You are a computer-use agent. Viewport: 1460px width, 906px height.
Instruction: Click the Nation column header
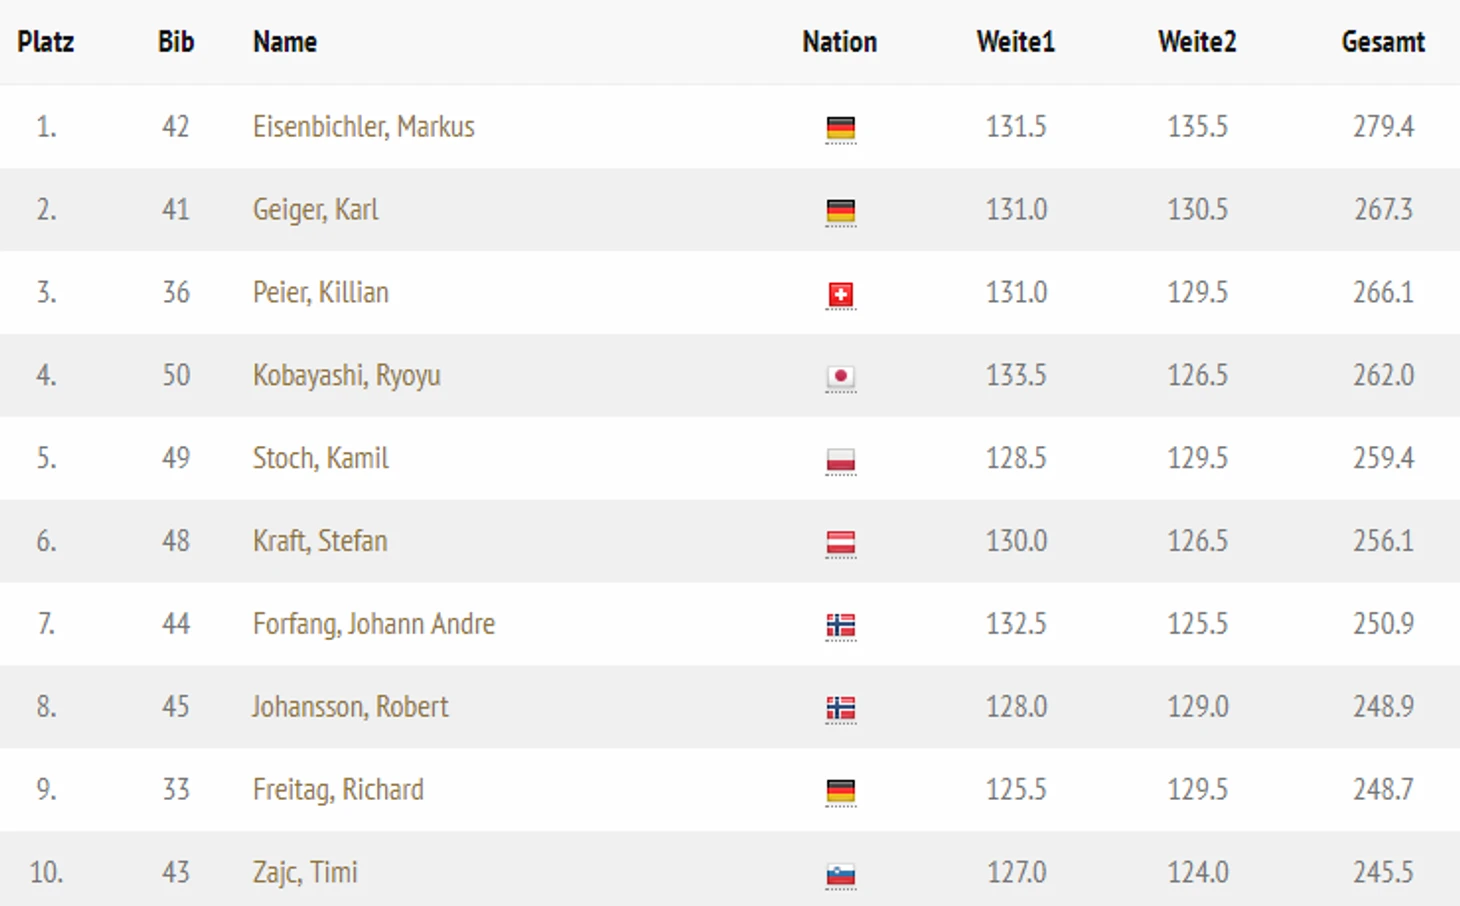pos(839,42)
